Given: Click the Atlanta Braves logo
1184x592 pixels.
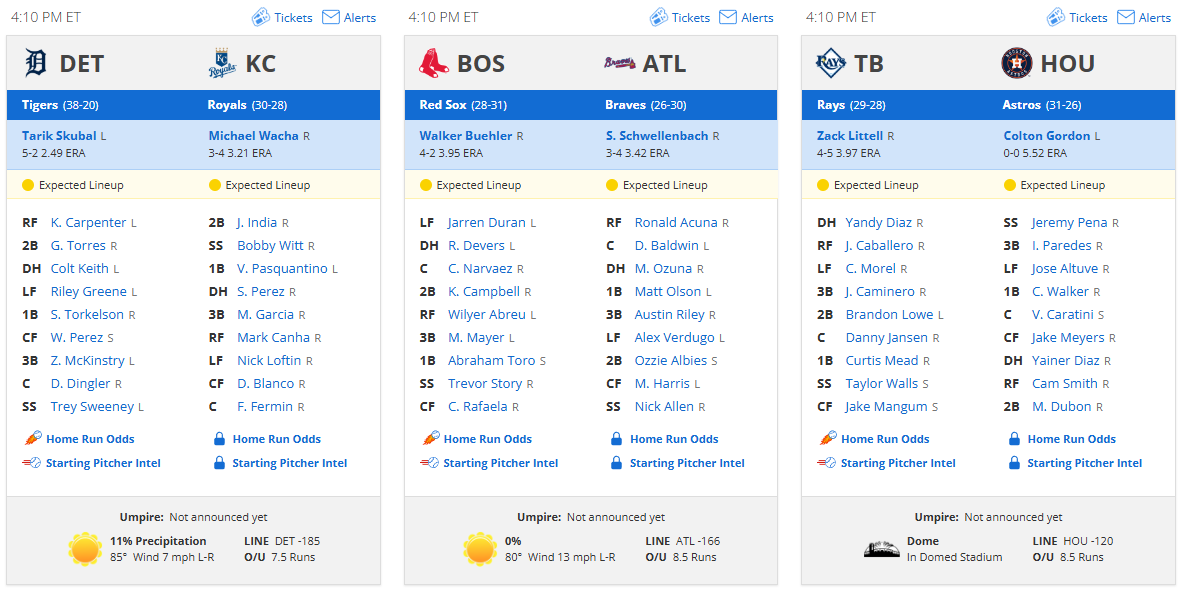Looking at the screenshot, I should click(x=619, y=63).
